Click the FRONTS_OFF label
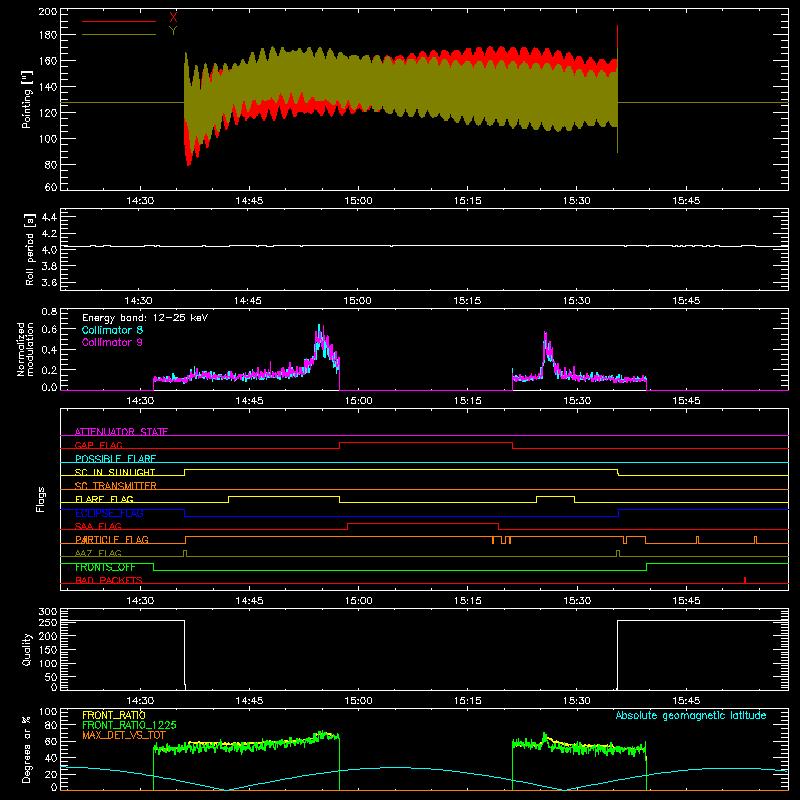Screen dimensions: 800x800 105,567
